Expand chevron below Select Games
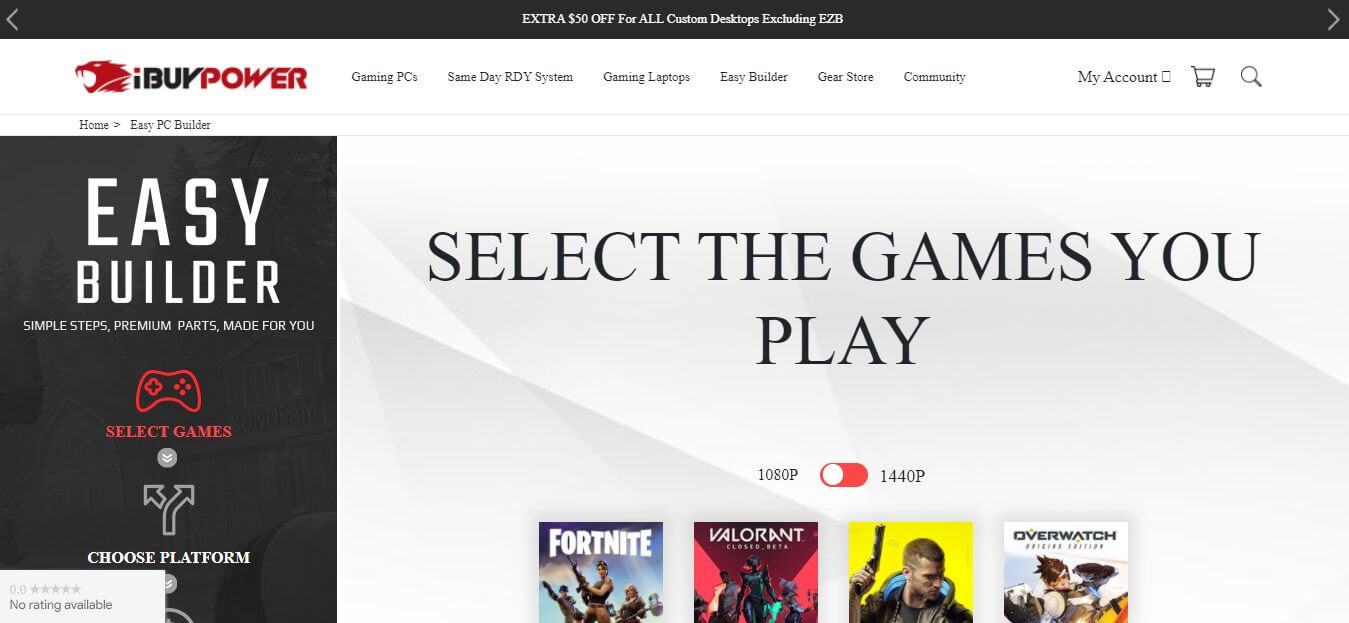This screenshot has width=1349, height=623. tap(167, 458)
